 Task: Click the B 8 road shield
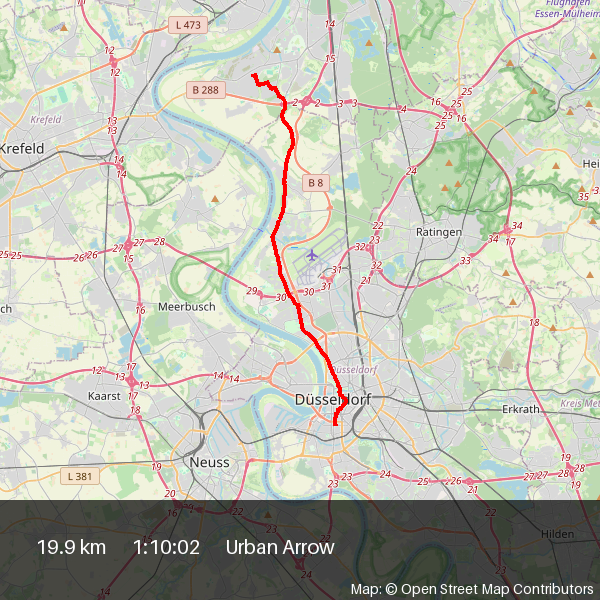pos(316,183)
